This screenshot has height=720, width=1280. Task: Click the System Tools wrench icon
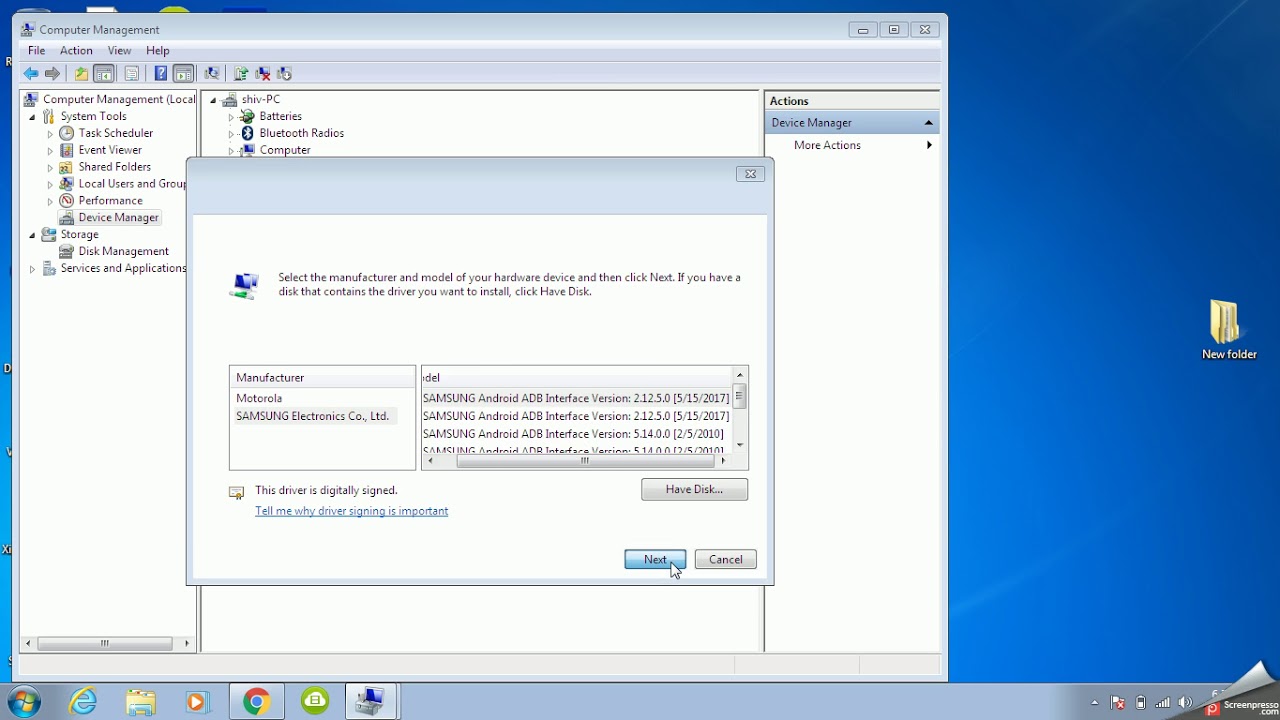pyautogui.click(x=49, y=116)
